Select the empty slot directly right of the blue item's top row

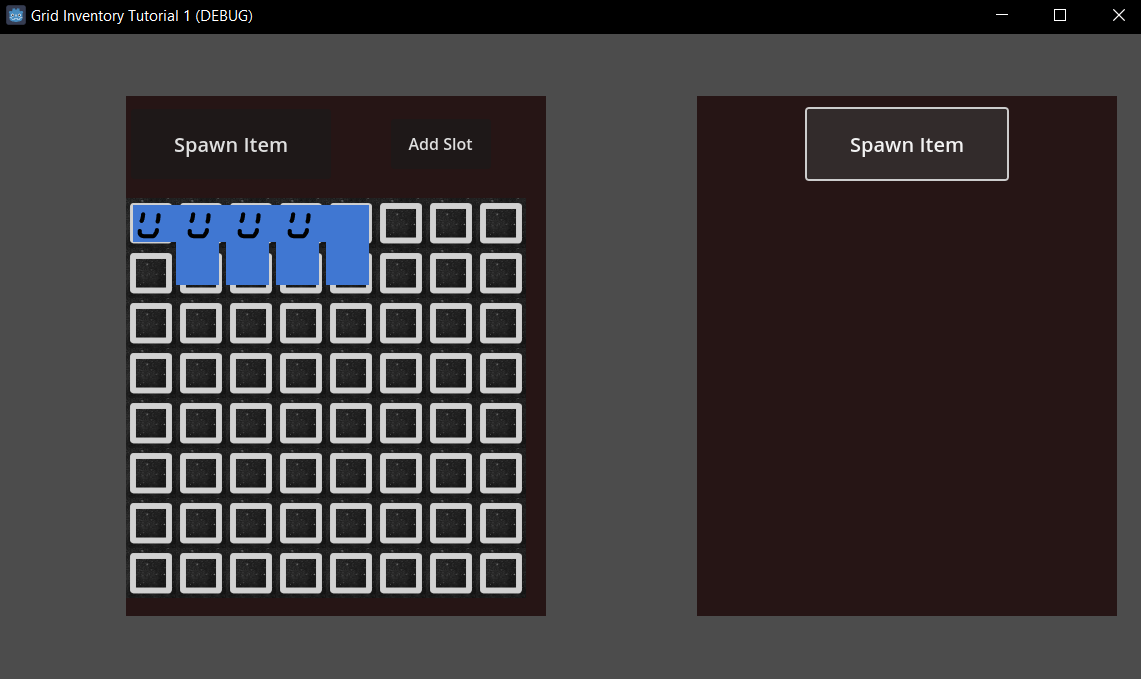click(400, 223)
